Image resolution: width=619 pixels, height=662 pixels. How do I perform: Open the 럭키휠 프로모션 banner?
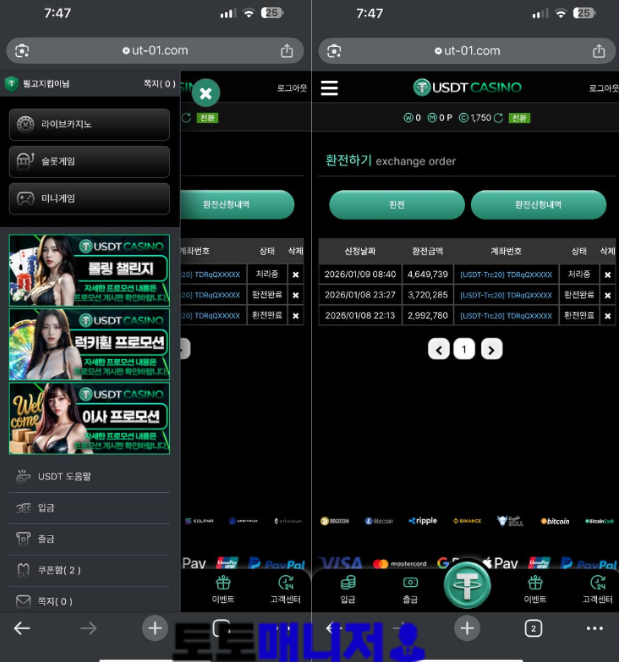pos(89,344)
